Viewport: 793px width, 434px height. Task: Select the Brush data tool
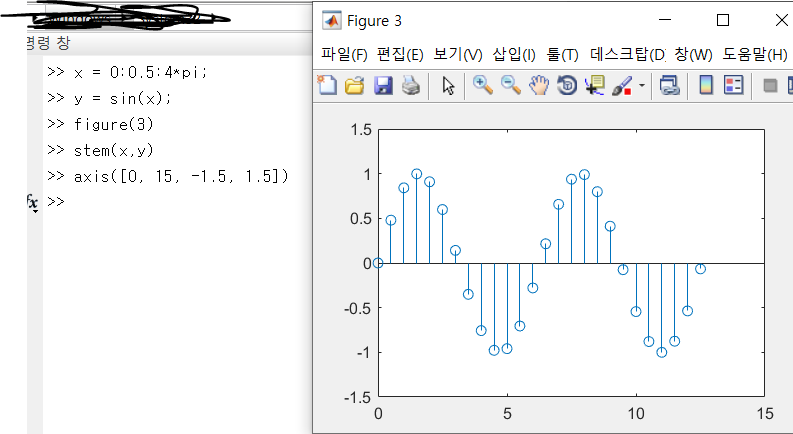(x=622, y=85)
